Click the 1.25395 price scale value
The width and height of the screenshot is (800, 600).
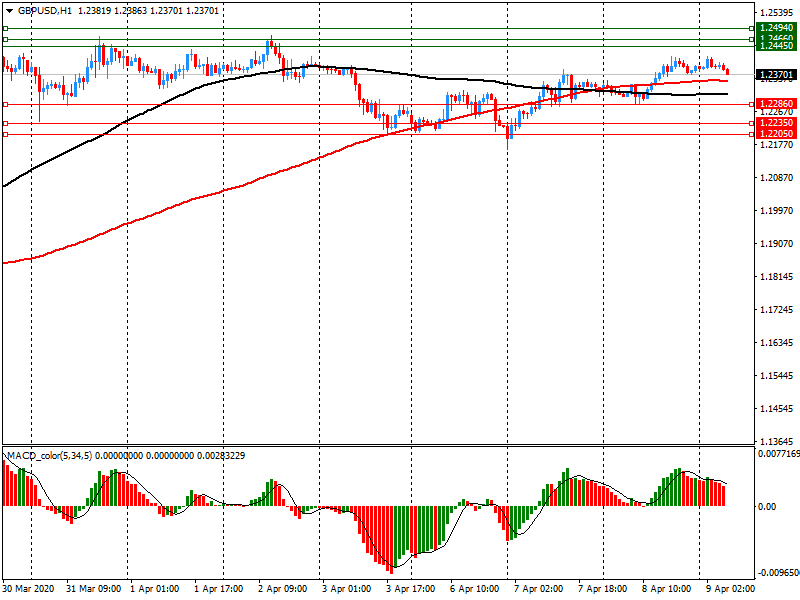pos(776,13)
